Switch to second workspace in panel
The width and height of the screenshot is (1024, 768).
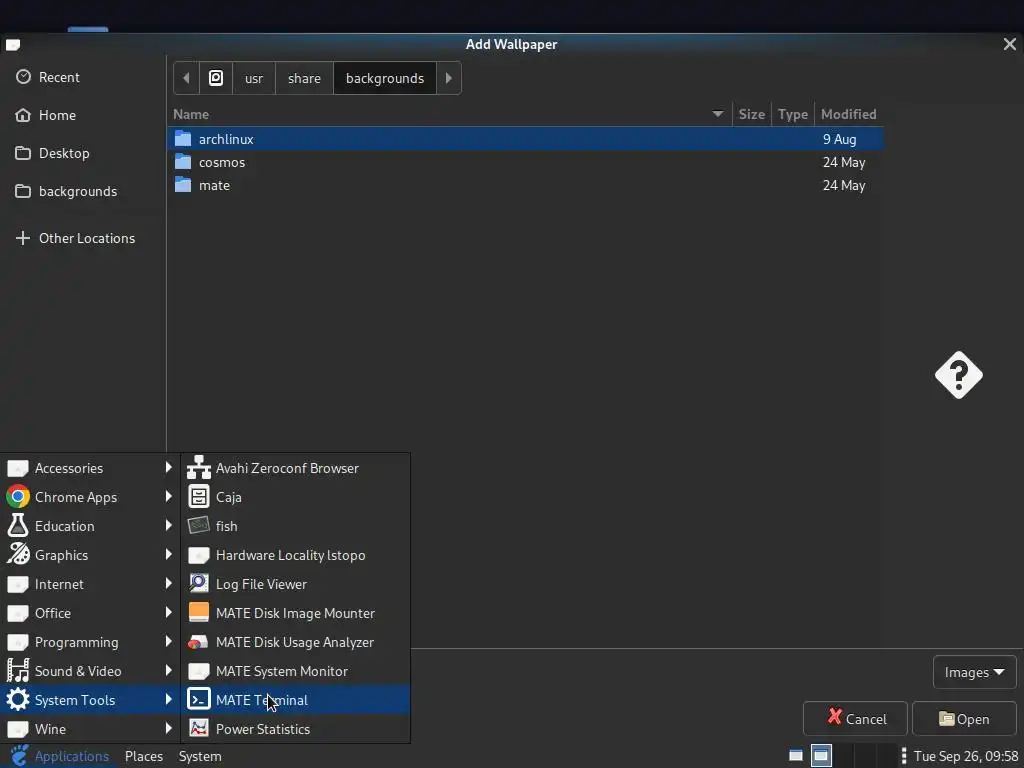click(821, 756)
